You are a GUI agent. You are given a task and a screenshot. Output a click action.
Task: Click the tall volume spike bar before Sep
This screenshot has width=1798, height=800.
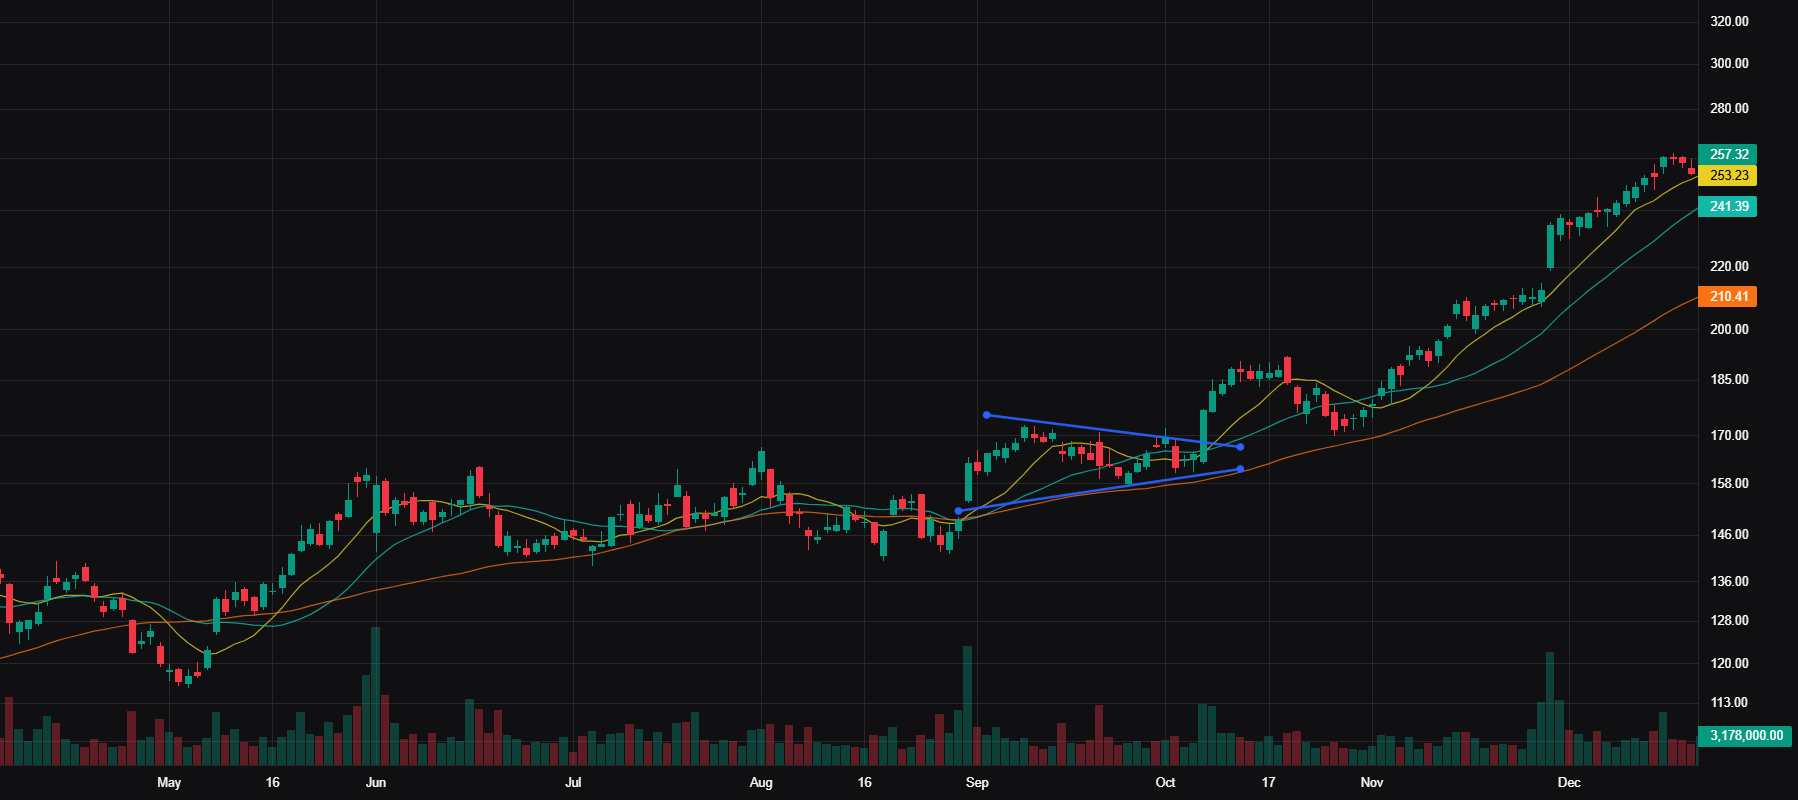coord(967,706)
